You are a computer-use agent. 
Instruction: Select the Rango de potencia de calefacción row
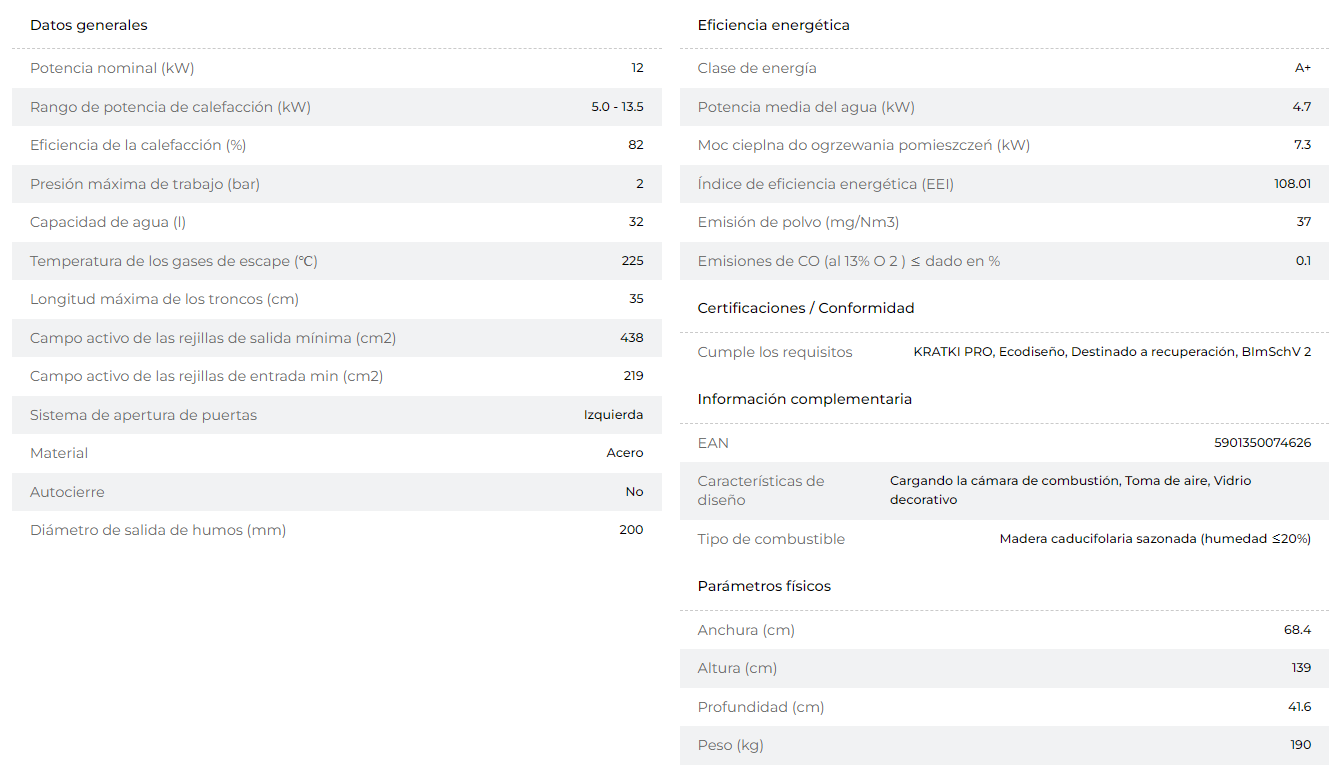pyautogui.click(x=337, y=107)
